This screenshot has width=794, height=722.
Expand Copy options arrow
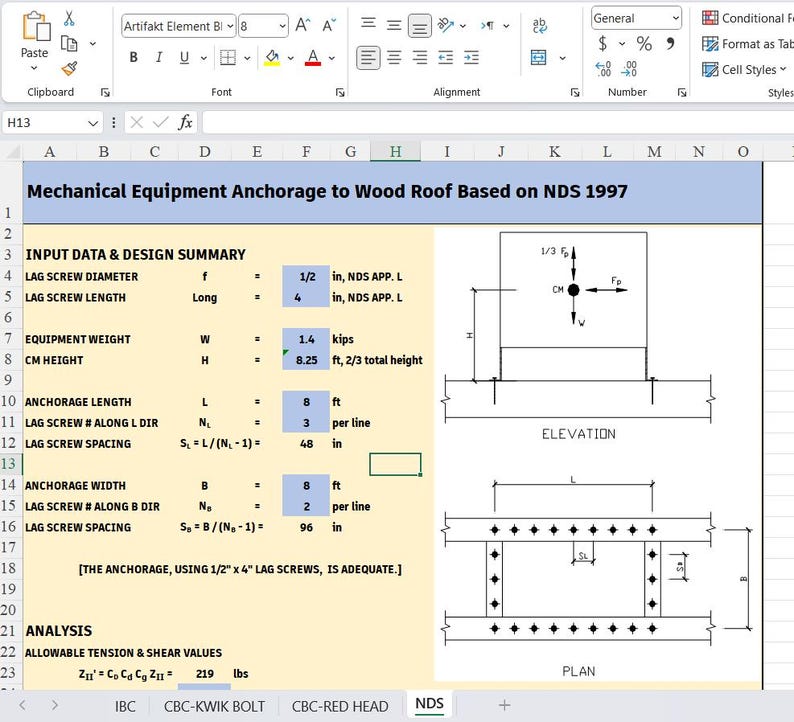coord(93,44)
